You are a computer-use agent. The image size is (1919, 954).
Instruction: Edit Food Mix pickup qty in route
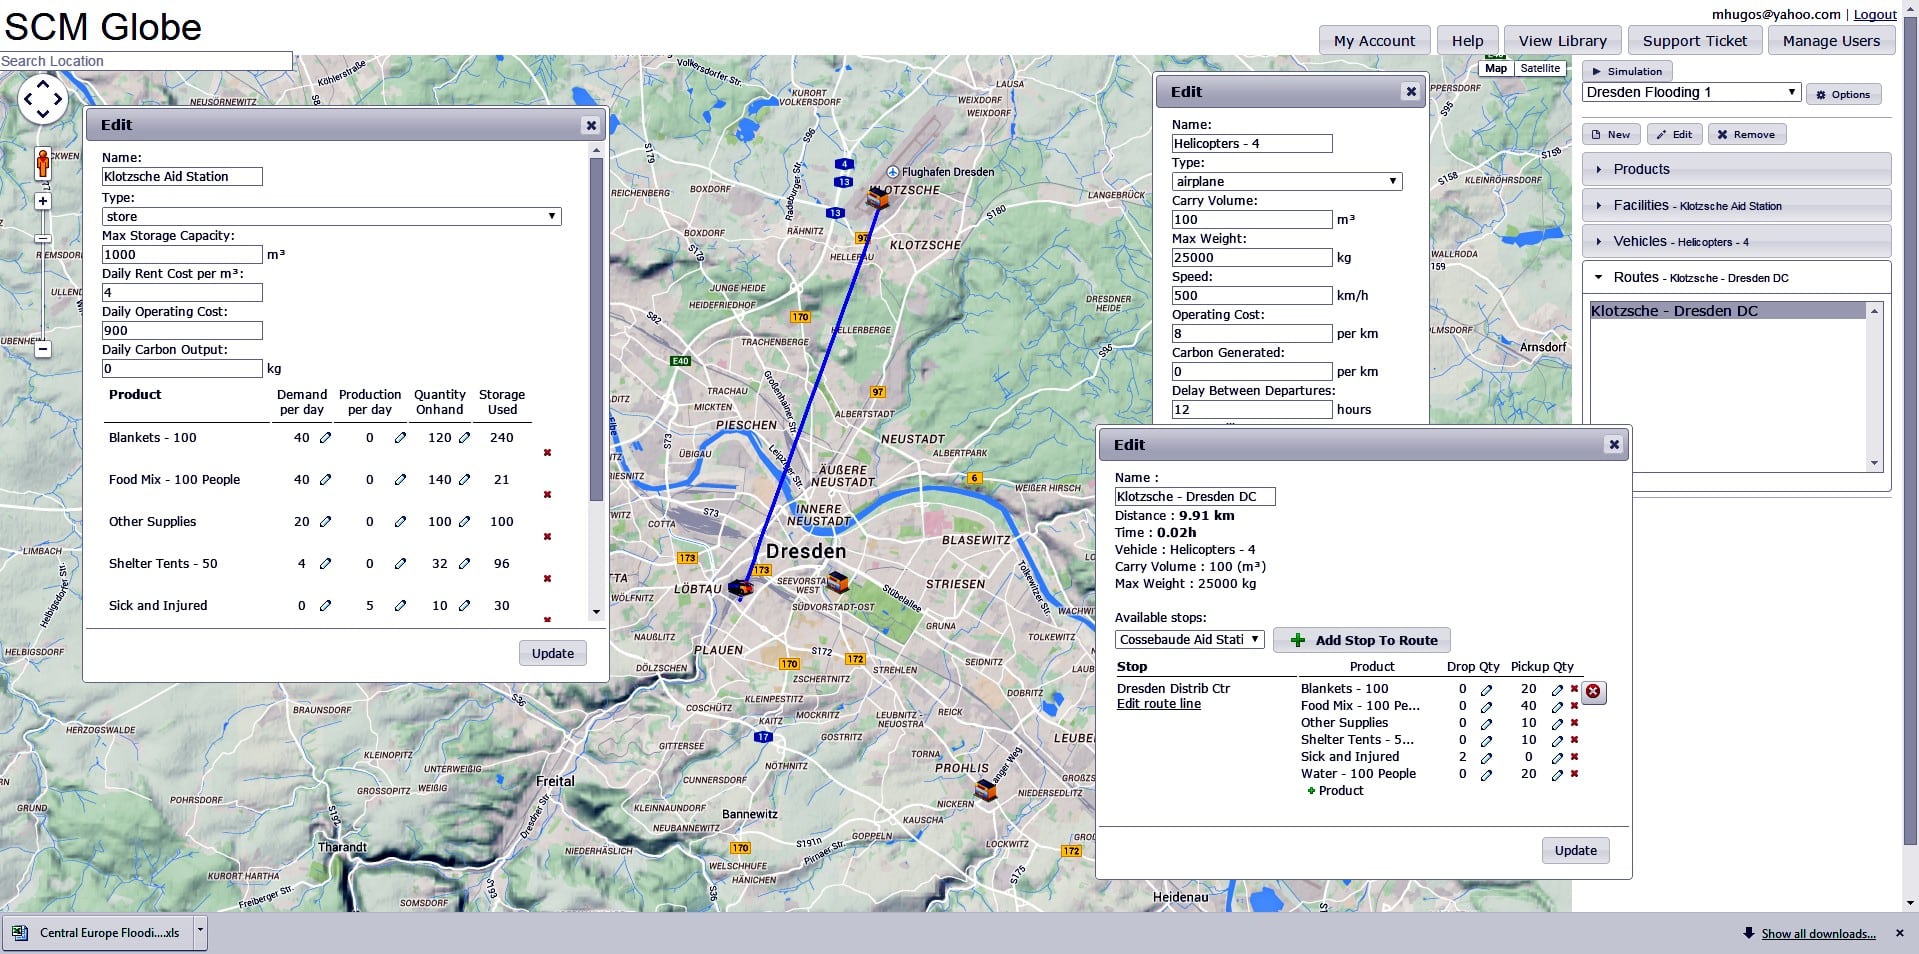coord(1557,707)
